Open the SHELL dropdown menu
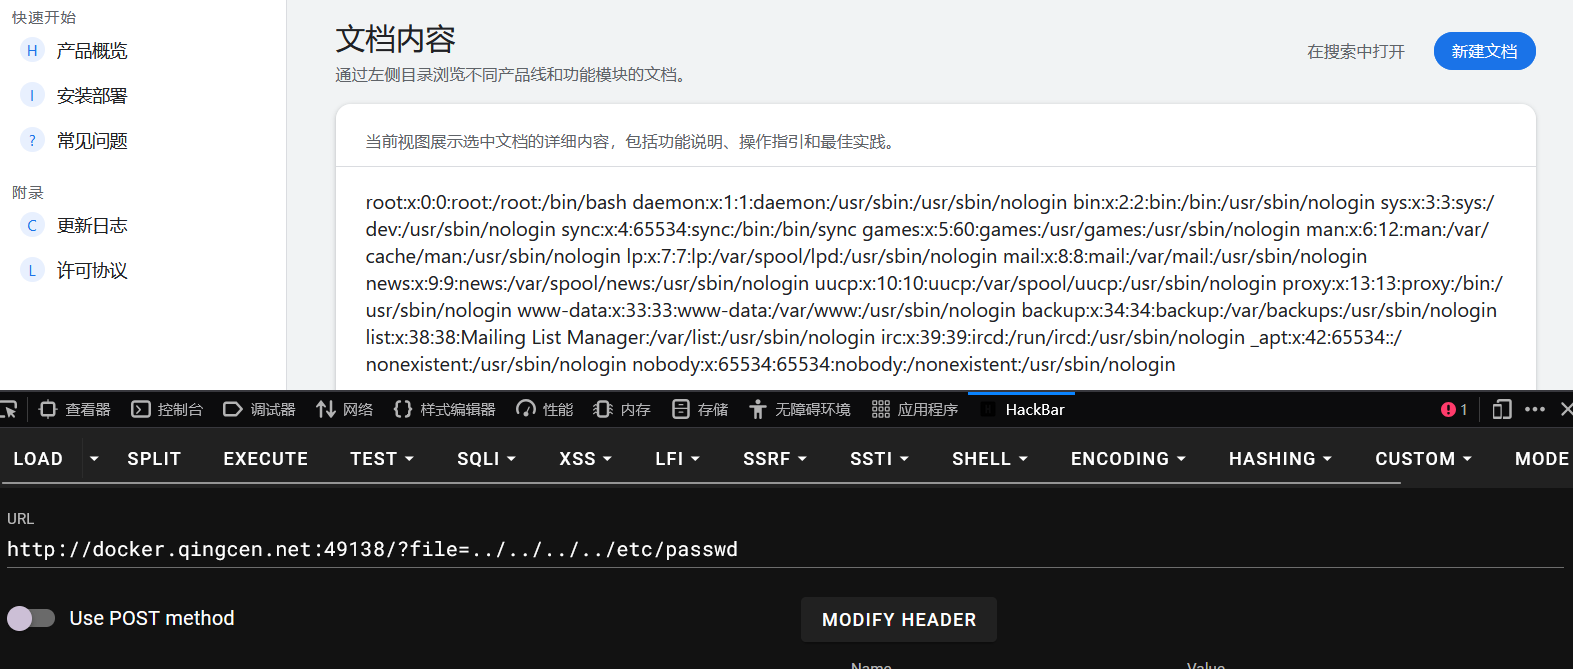Viewport: 1573px width, 669px height. (990, 459)
